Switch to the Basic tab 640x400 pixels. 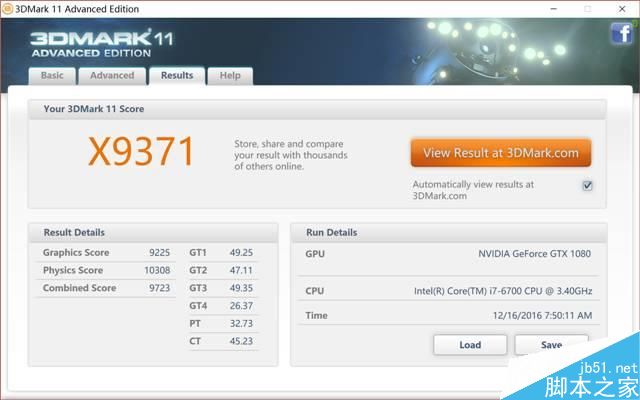click(52, 75)
